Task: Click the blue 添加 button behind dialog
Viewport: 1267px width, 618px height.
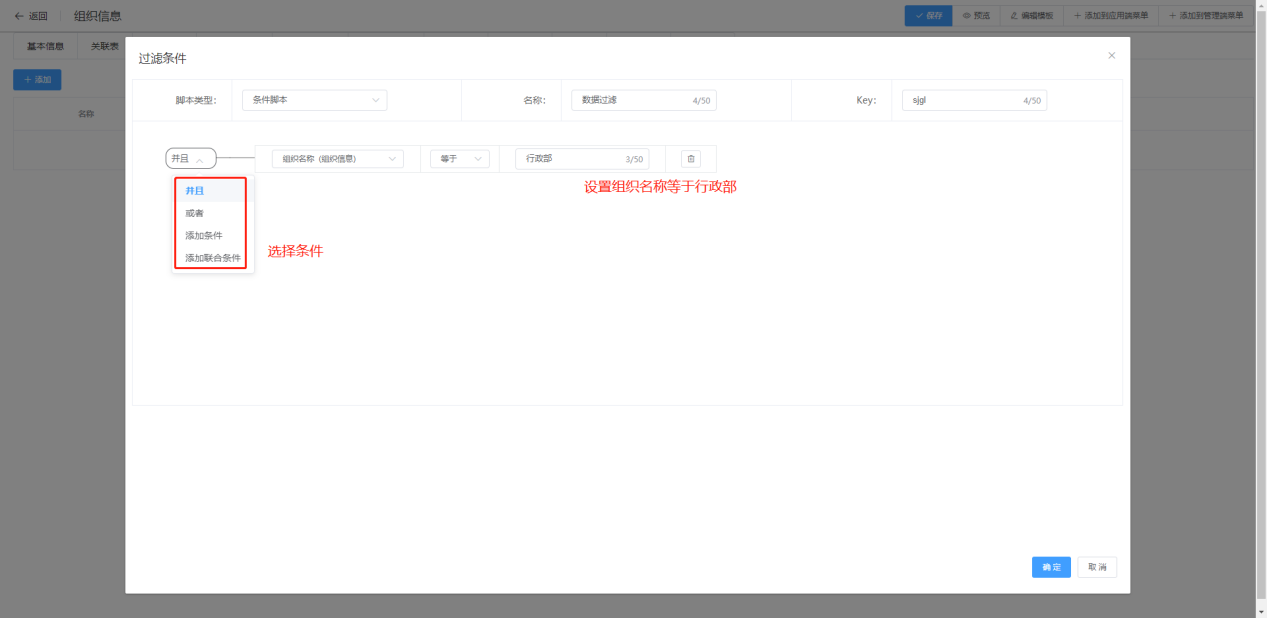Action: pos(37,79)
